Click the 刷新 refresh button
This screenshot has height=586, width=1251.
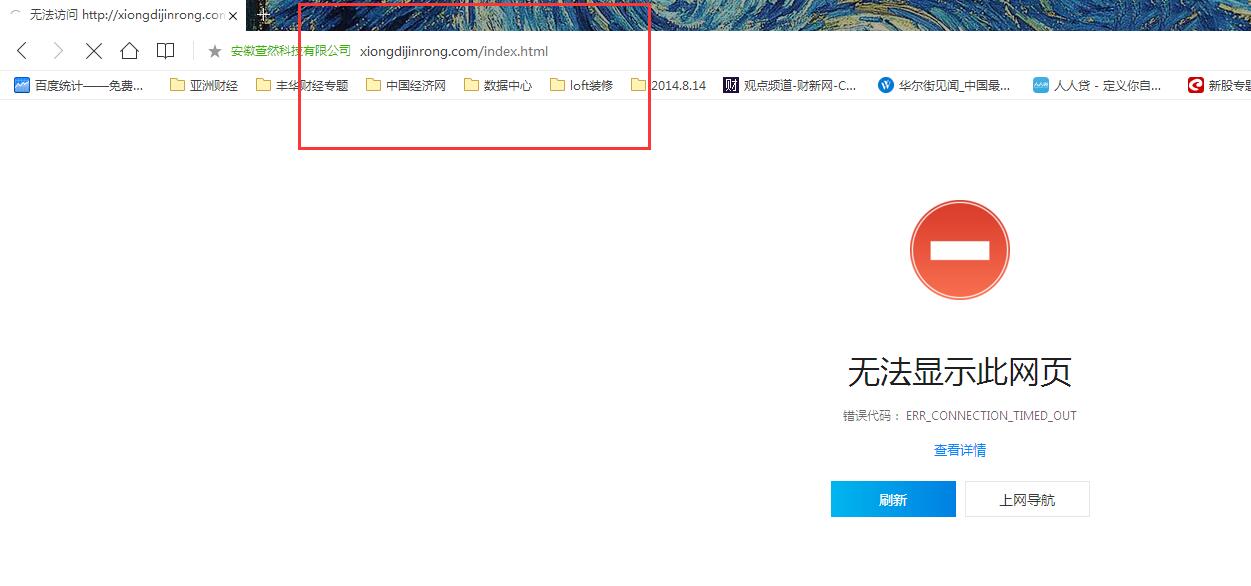click(892, 498)
